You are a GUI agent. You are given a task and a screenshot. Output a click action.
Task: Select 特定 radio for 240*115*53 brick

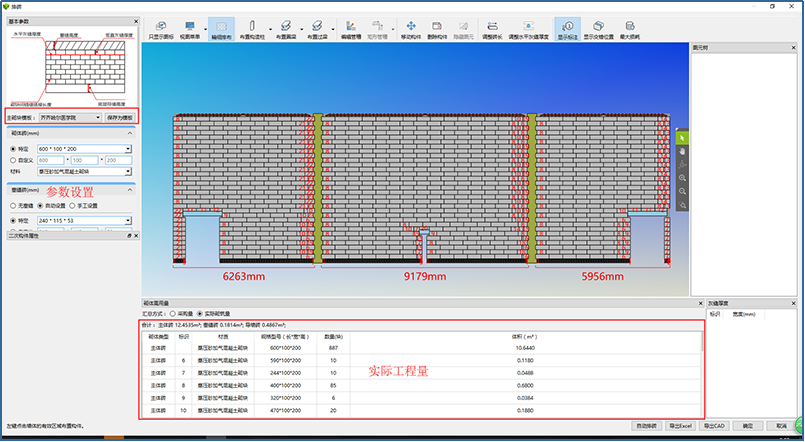pyautogui.click(x=13, y=221)
